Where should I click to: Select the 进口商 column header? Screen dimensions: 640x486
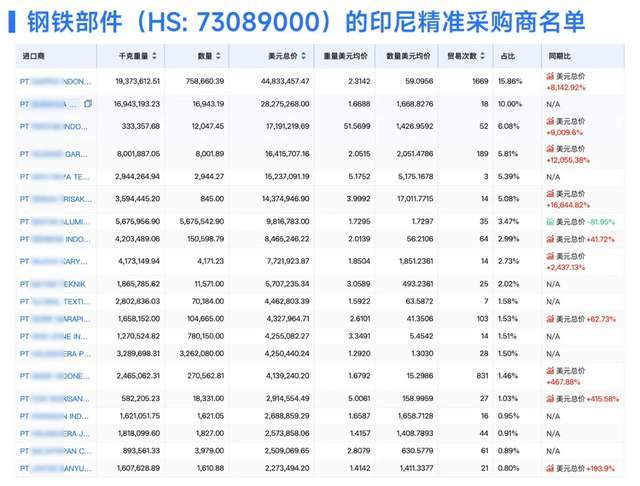pyautogui.click(x=33, y=56)
